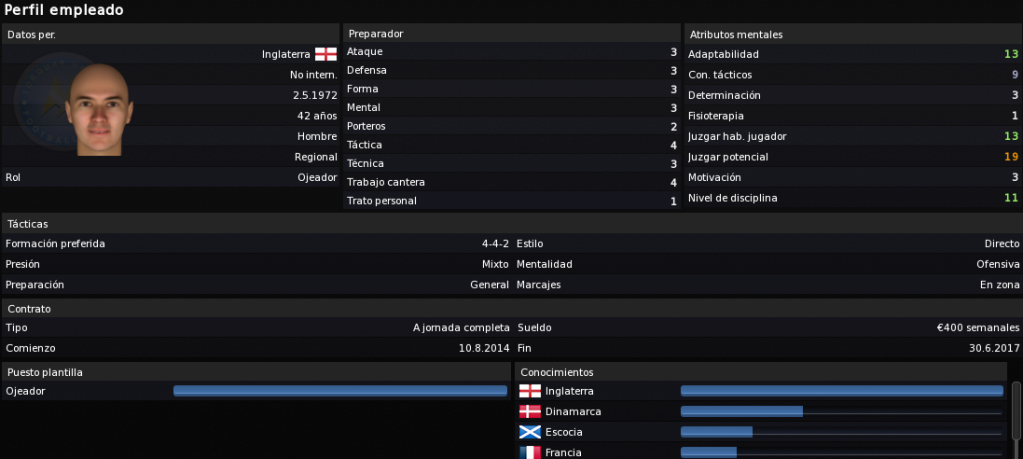This screenshot has height=459, width=1023.
Task: Click the Trabajo cantera rating row
Action: click(512, 182)
